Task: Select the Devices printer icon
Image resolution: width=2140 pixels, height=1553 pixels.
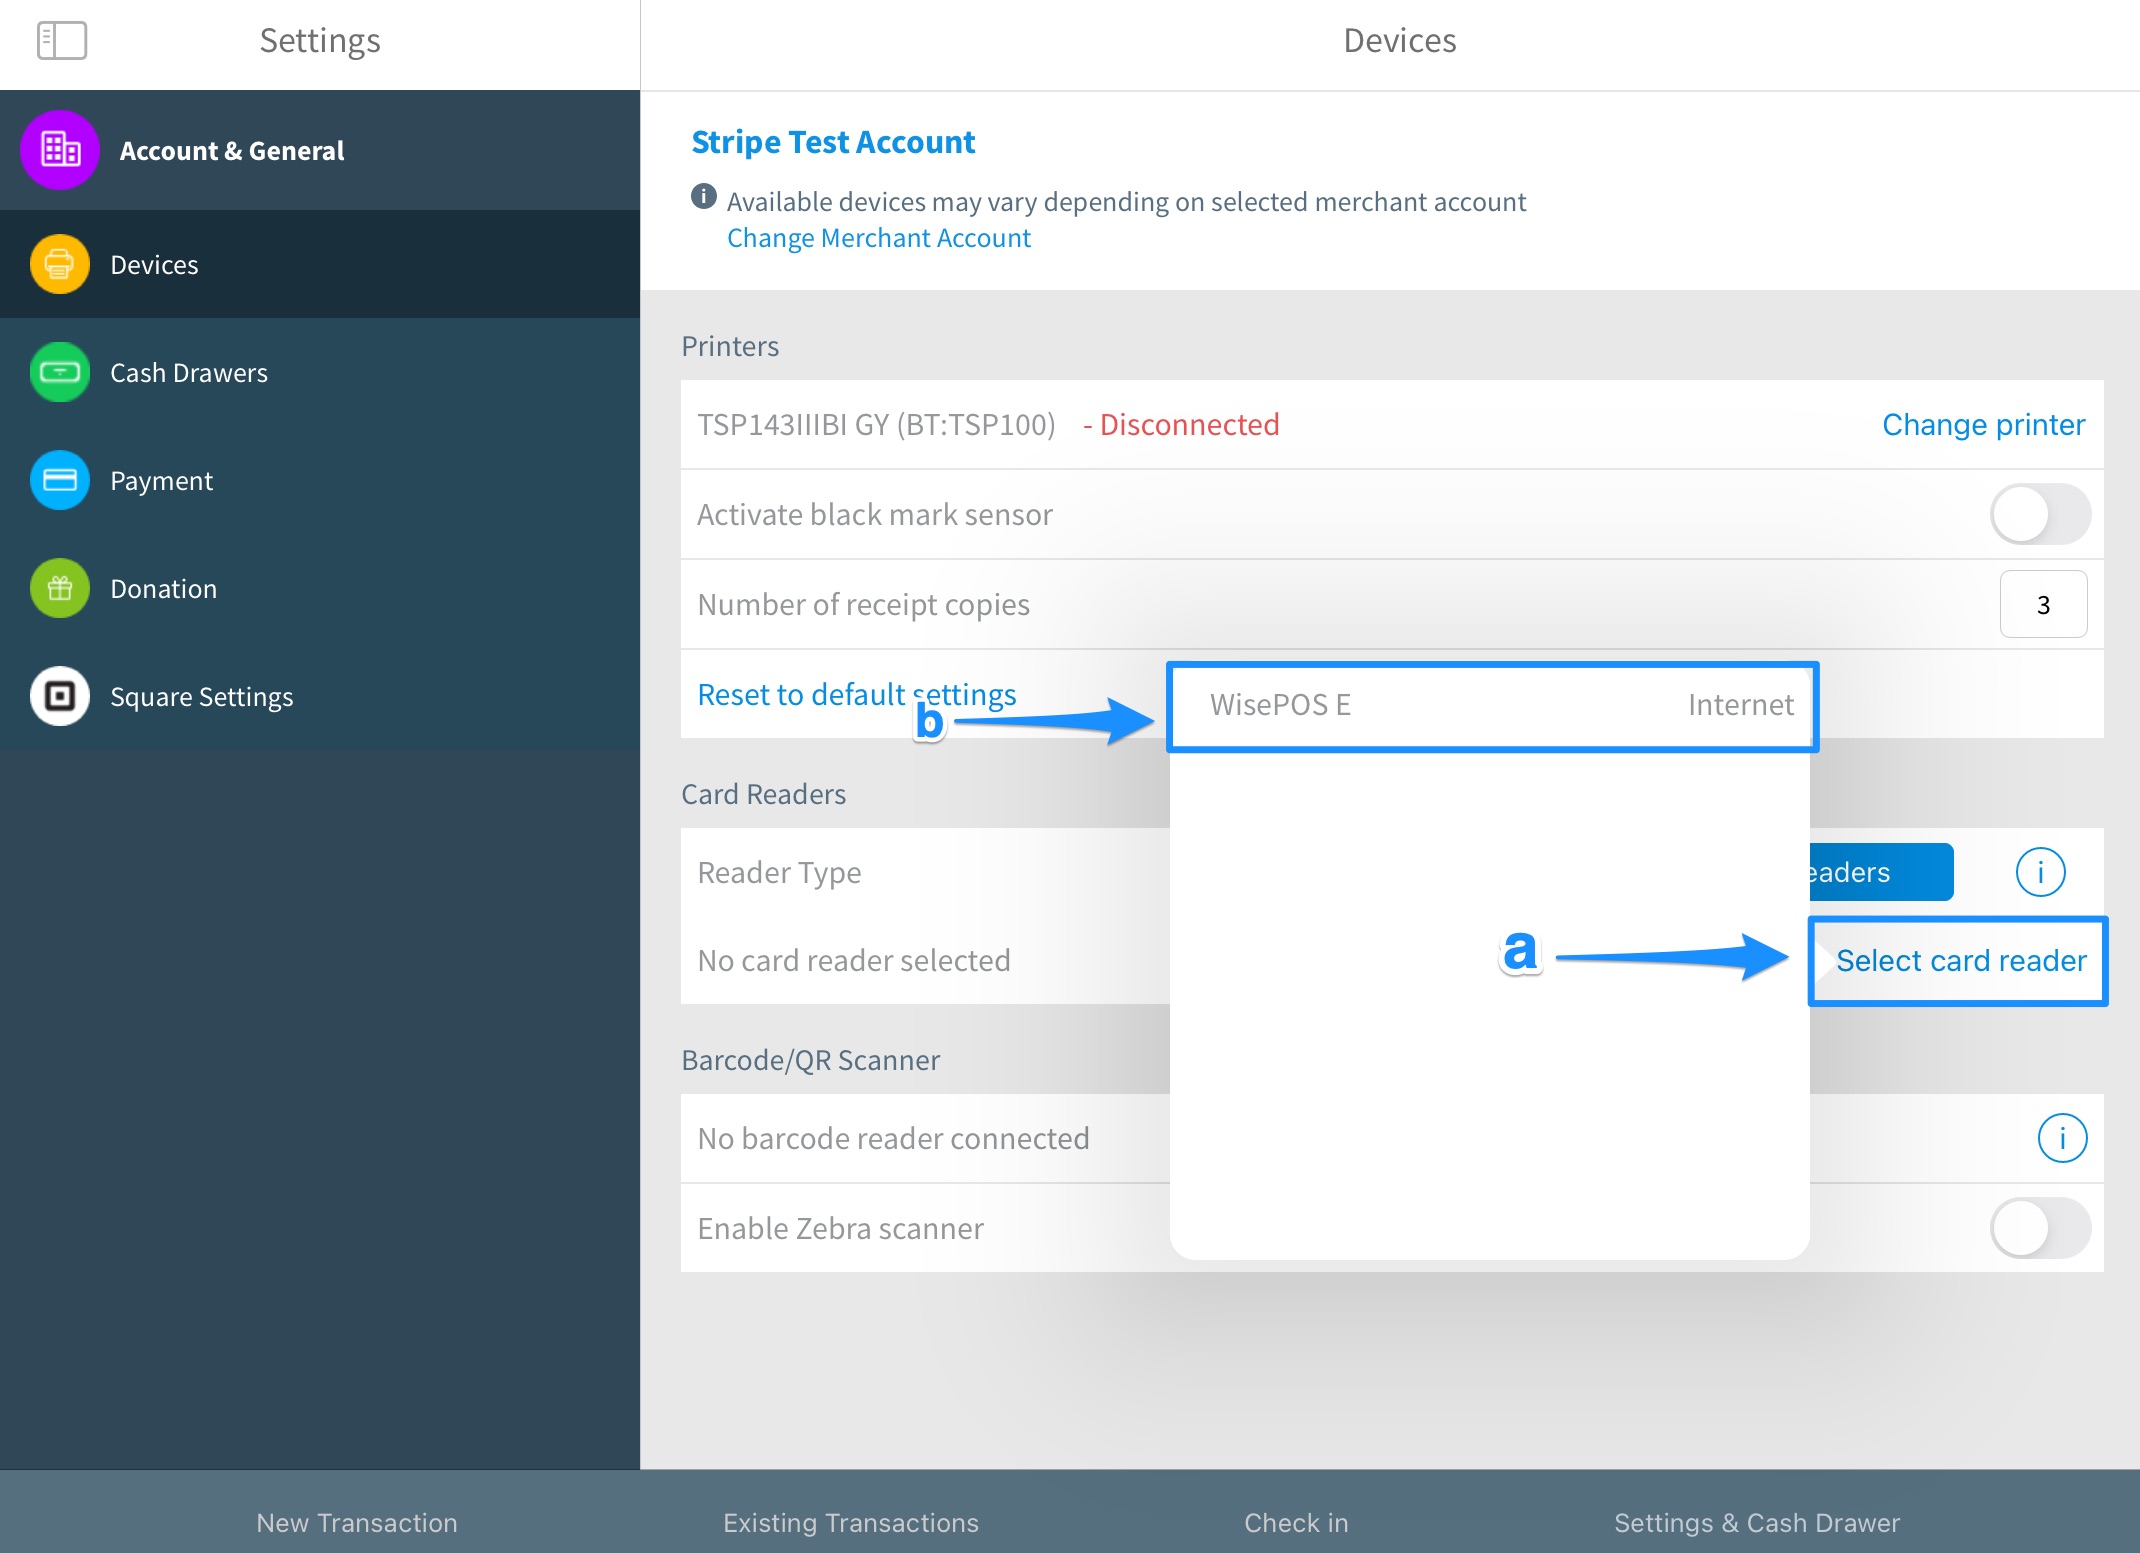Action: pos(59,264)
